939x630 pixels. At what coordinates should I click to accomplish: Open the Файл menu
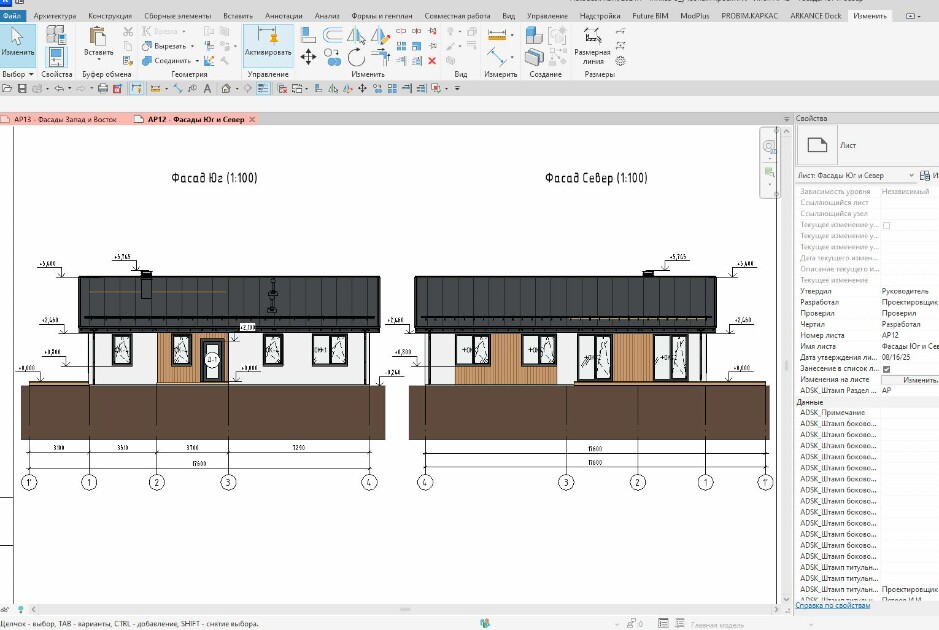tap(12, 16)
